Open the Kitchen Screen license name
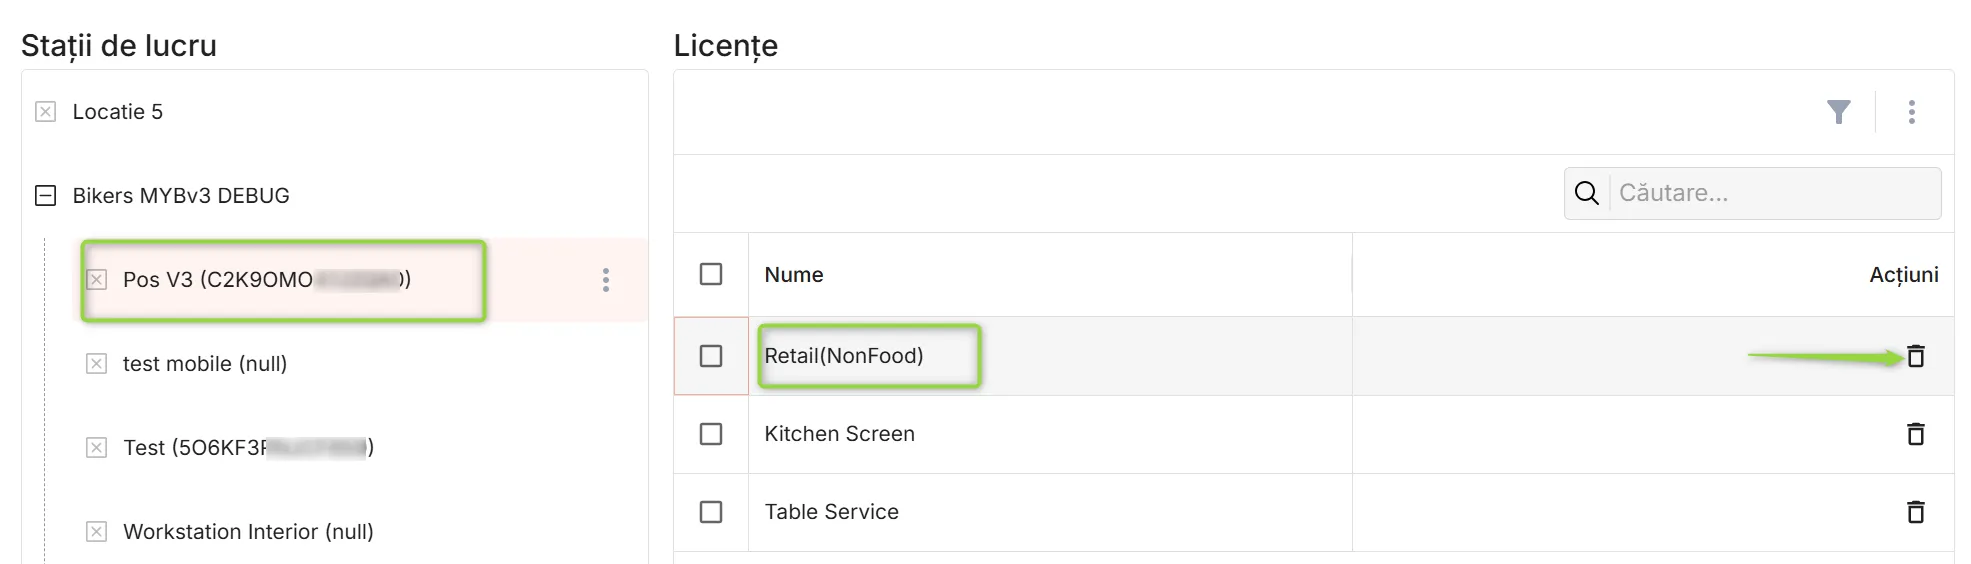Viewport: 1971px width, 564px height. [x=839, y=434]
